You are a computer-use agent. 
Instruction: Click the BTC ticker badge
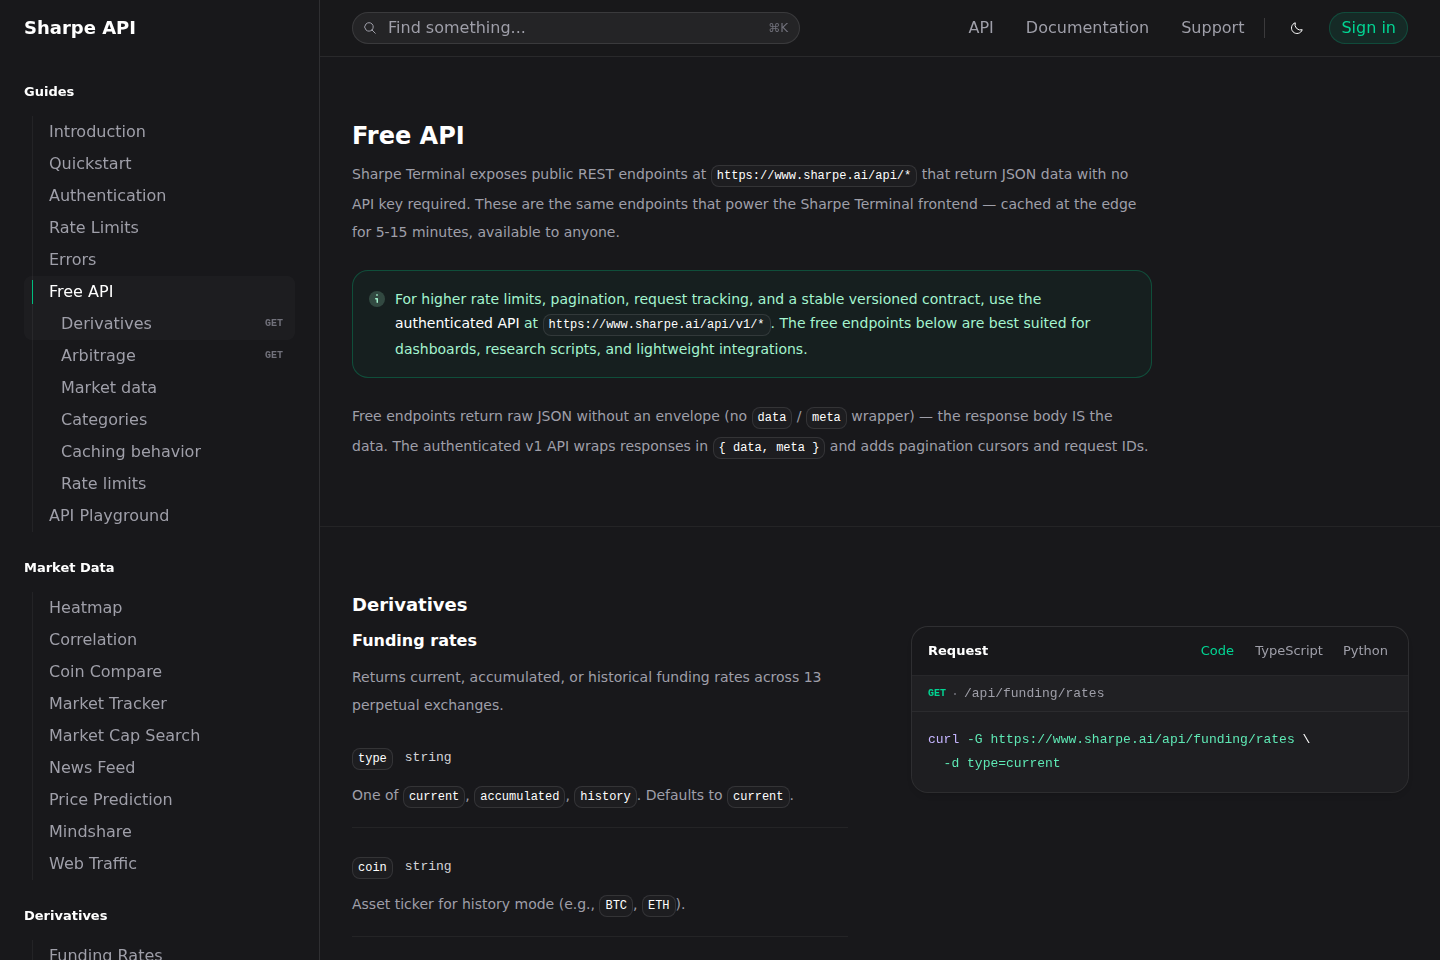tap(616, 905)
